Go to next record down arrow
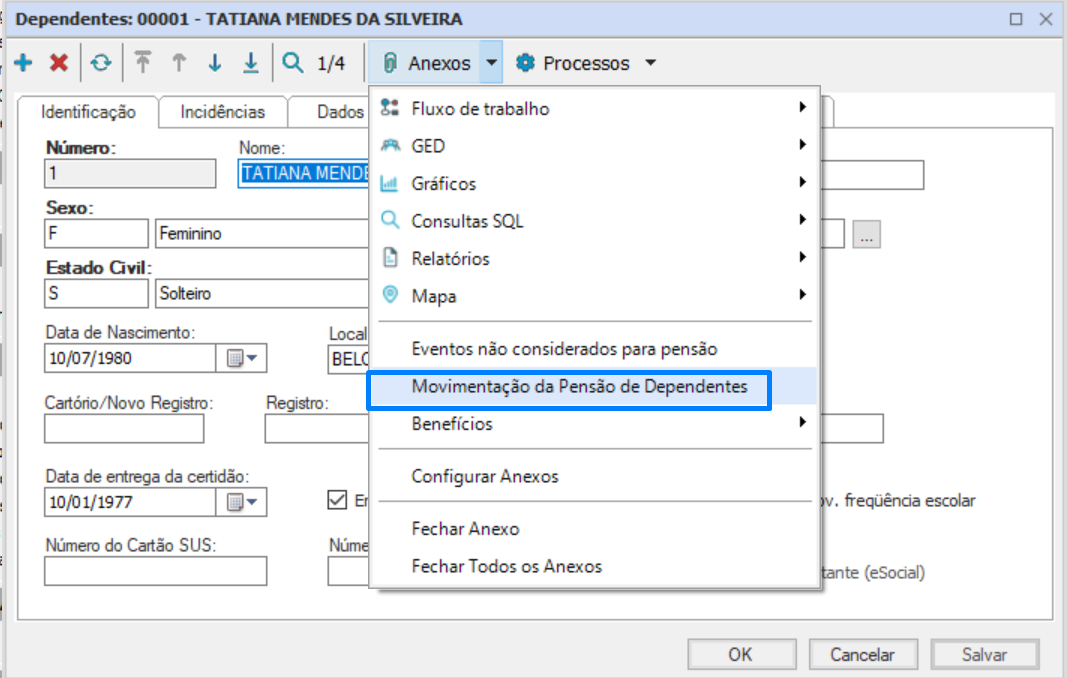The image size is (1067, 678). 215,63
